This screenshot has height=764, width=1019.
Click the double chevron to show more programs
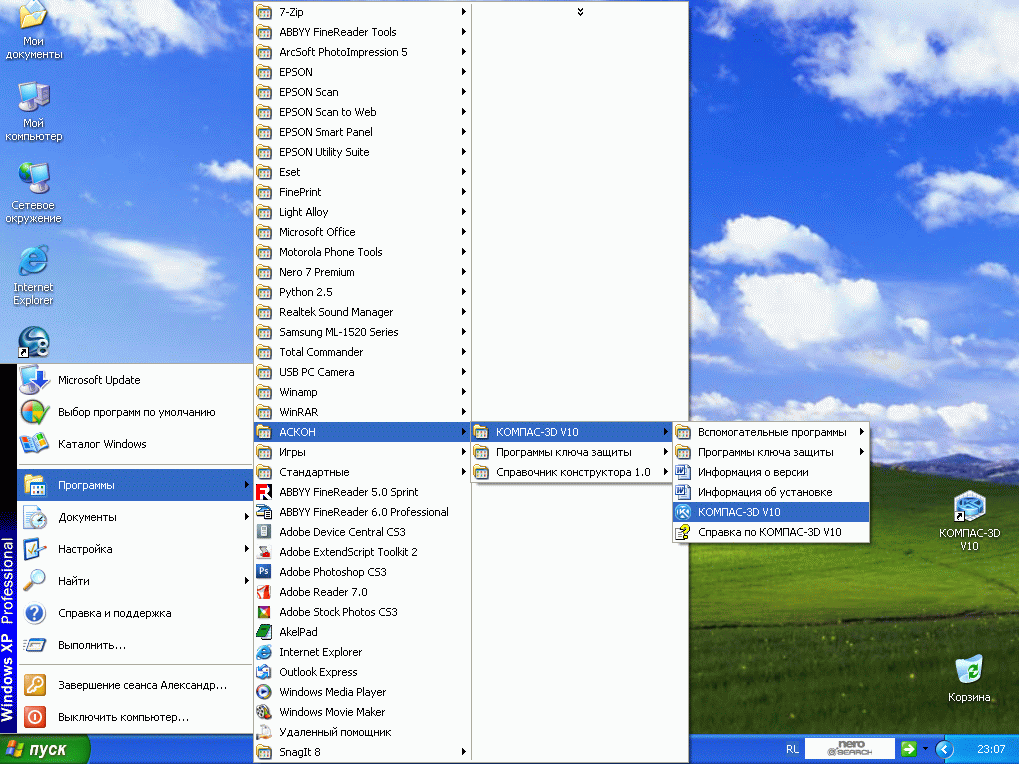580,12
